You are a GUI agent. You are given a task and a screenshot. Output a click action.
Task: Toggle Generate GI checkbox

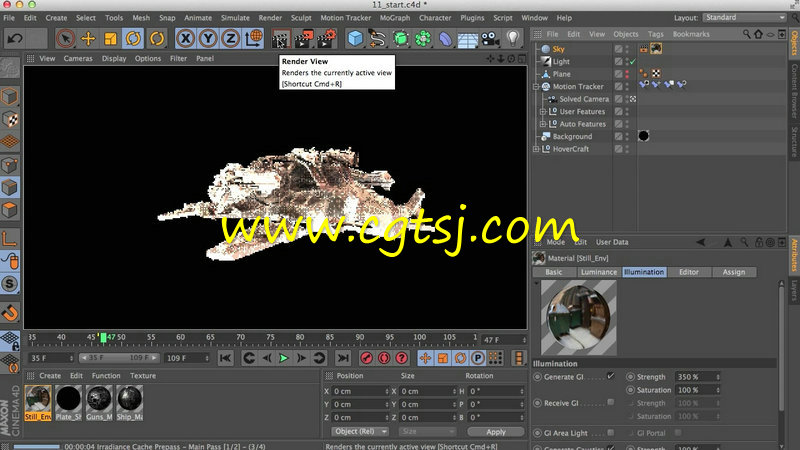point(611,377)
